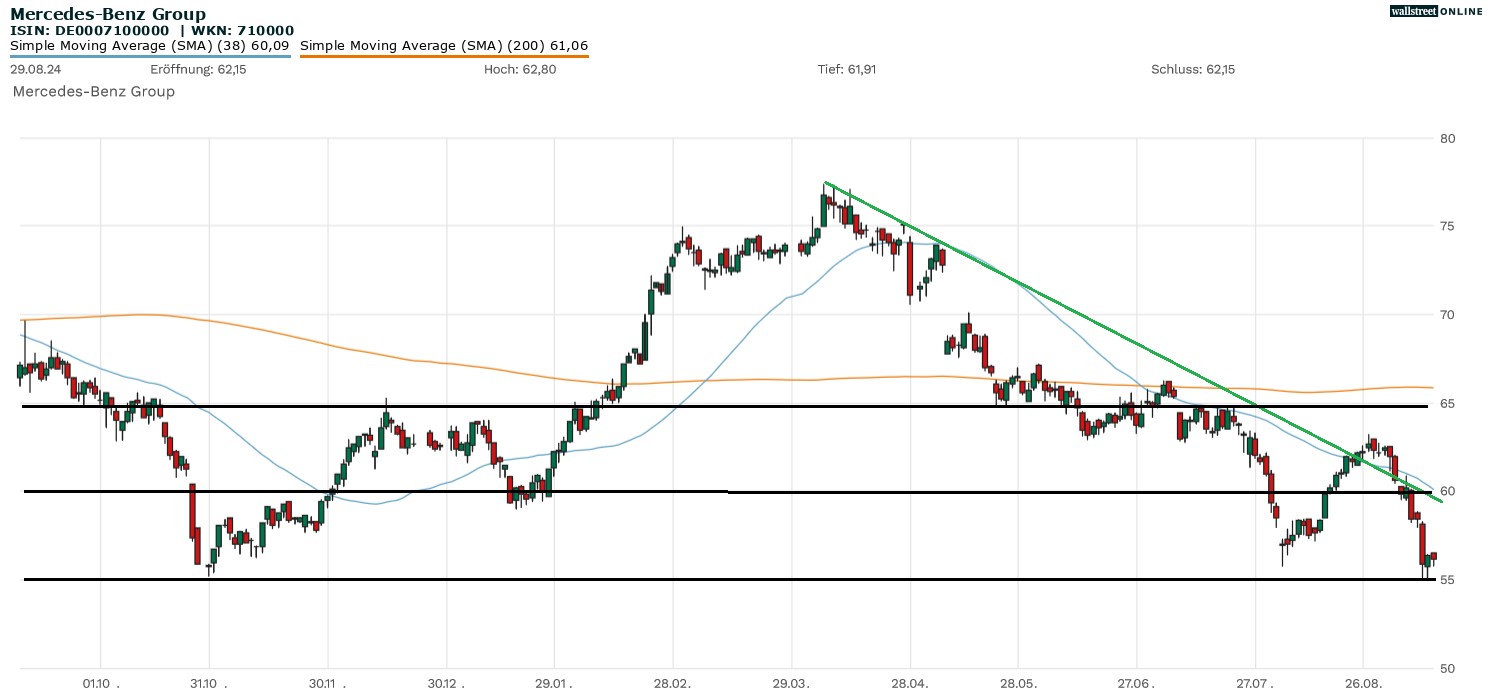Click the 27.07. date axis label
The image size is (1490, 689).
coord(1255,683)
